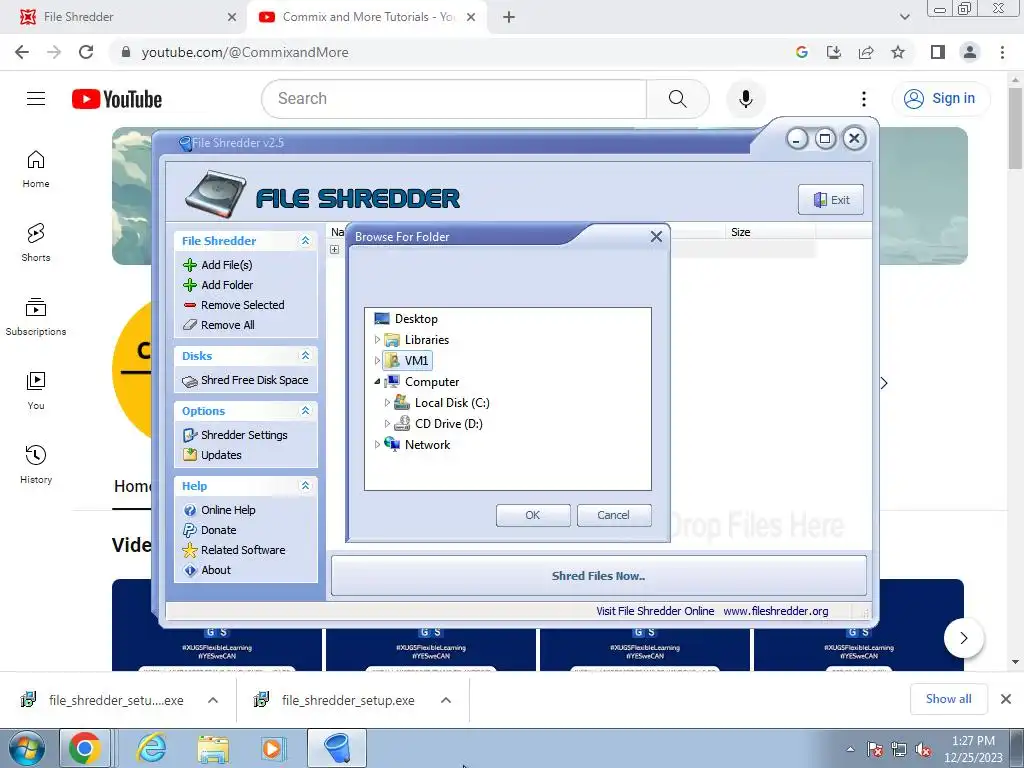Click the YouTube logo
Screen dimensions: 1024x768
point(117,99)
